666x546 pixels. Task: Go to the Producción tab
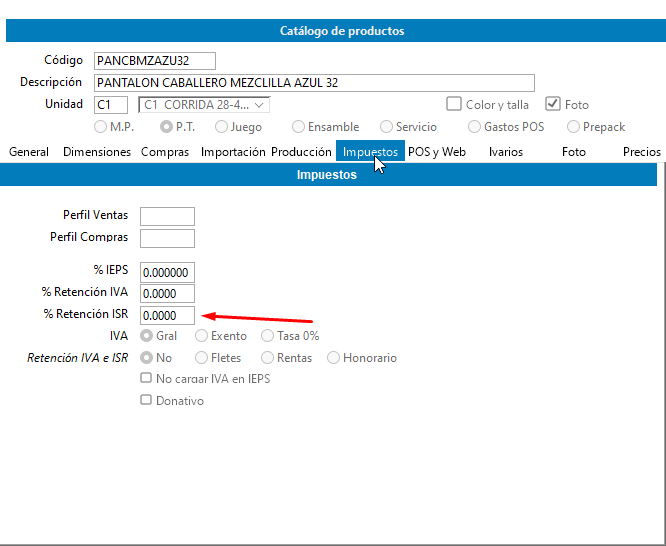(x=301, y=152)
